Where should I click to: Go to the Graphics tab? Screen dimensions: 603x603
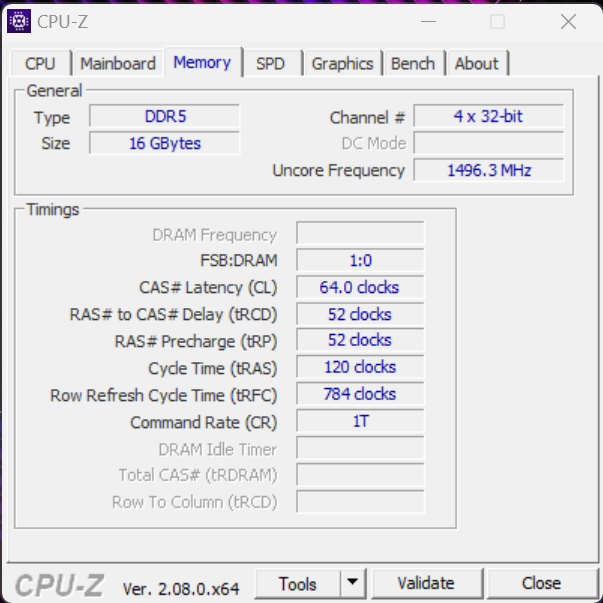pyautogui.click(x=342, y=63)
